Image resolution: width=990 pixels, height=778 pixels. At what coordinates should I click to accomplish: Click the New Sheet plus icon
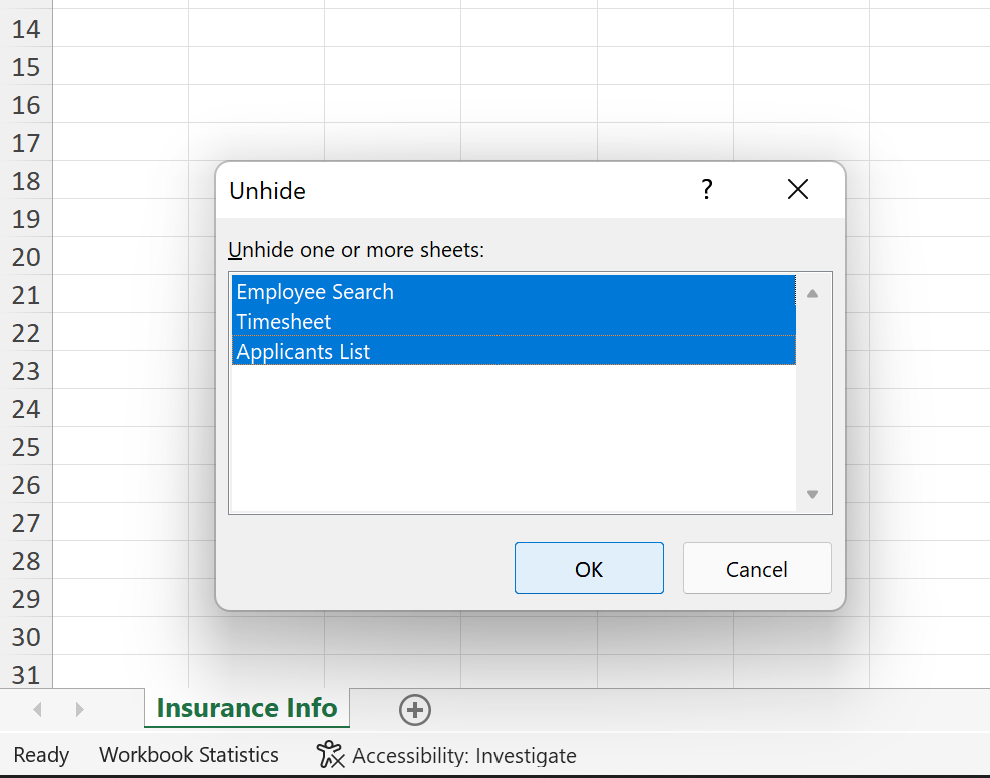(x=415, y=709)
